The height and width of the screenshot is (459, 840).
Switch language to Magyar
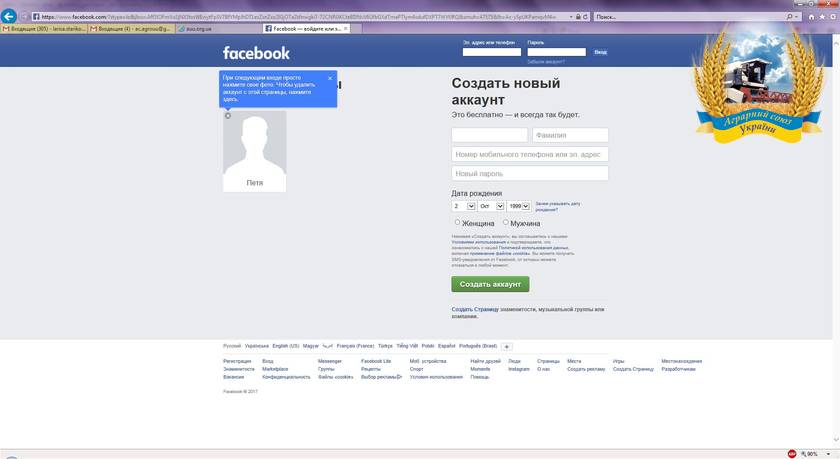pyautogui.click(x=311, y=346)
